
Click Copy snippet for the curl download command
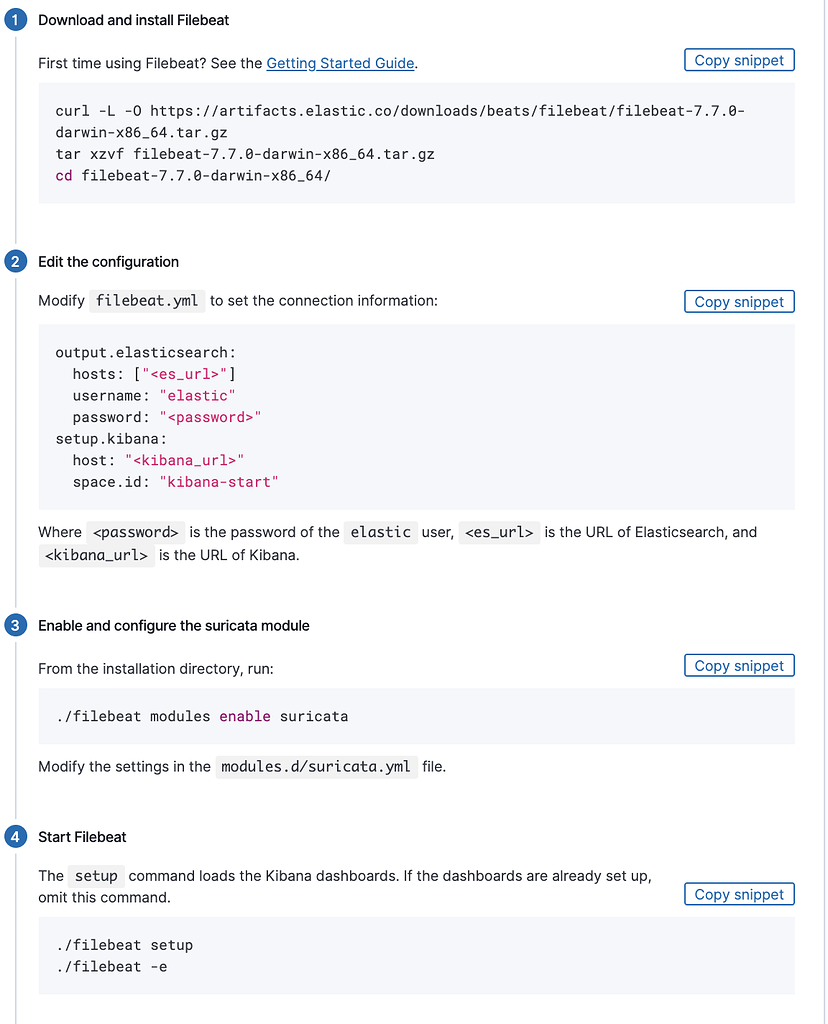pos(739,60)
